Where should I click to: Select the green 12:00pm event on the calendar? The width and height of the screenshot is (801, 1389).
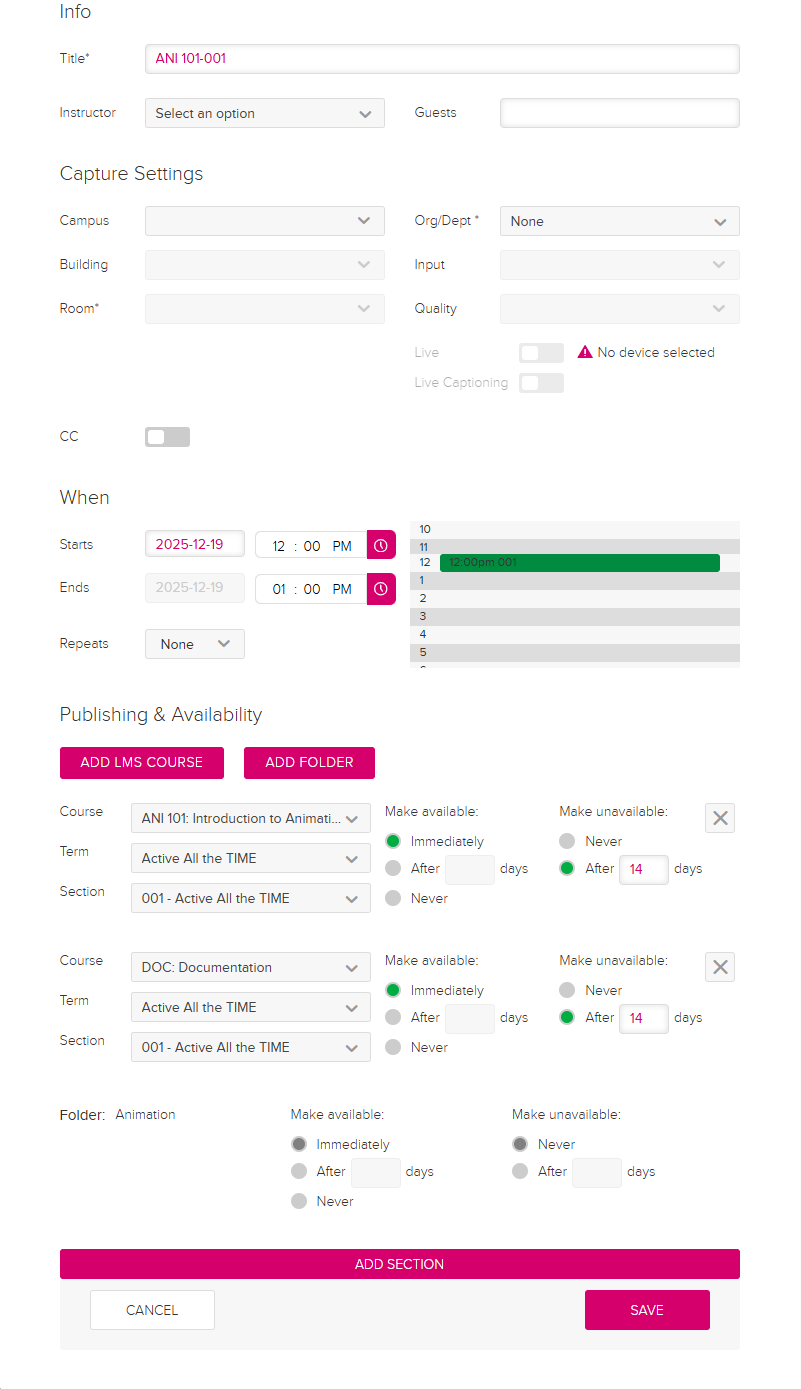click(x=580, y=562)
